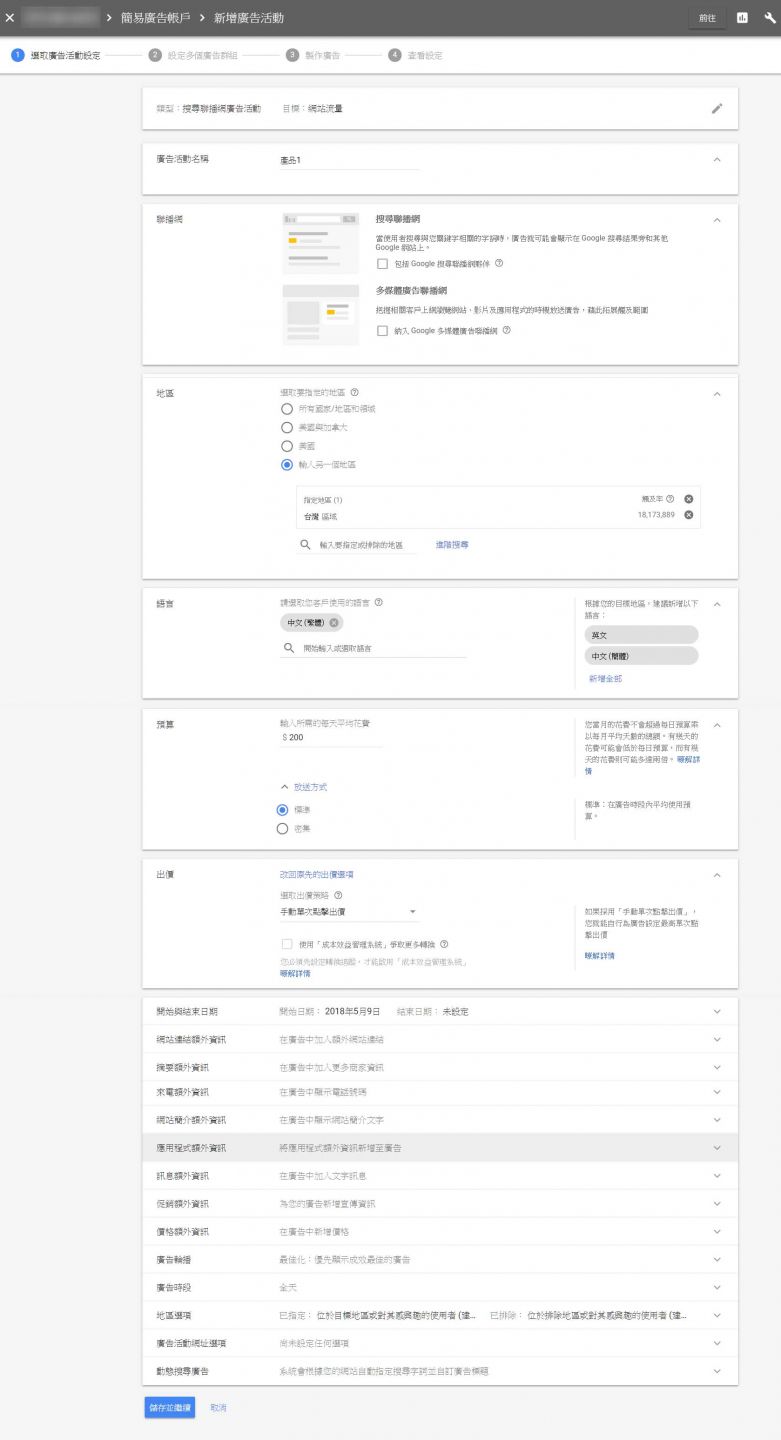Click the pencil icon to edit campaign type
The width and height of the screenshot is (781, 1440).
(x=716, y=108)
